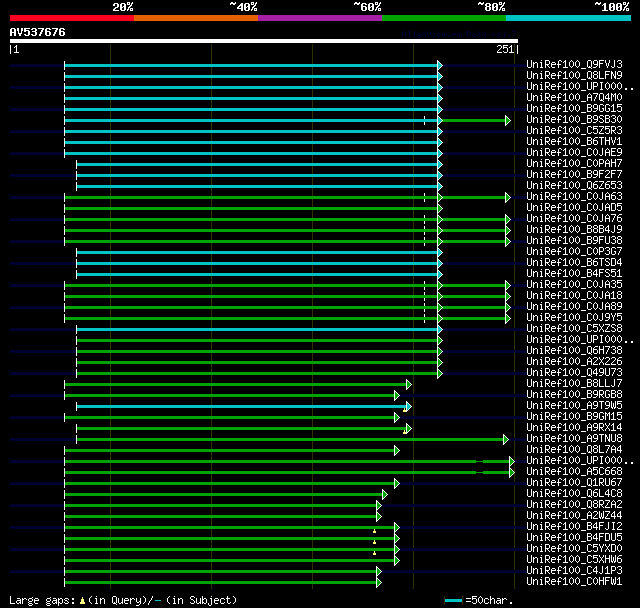Click hit label UniRef100_C5Z5R3
The width and height of the screenshot is (640, 608).
[x=574, y=131]
